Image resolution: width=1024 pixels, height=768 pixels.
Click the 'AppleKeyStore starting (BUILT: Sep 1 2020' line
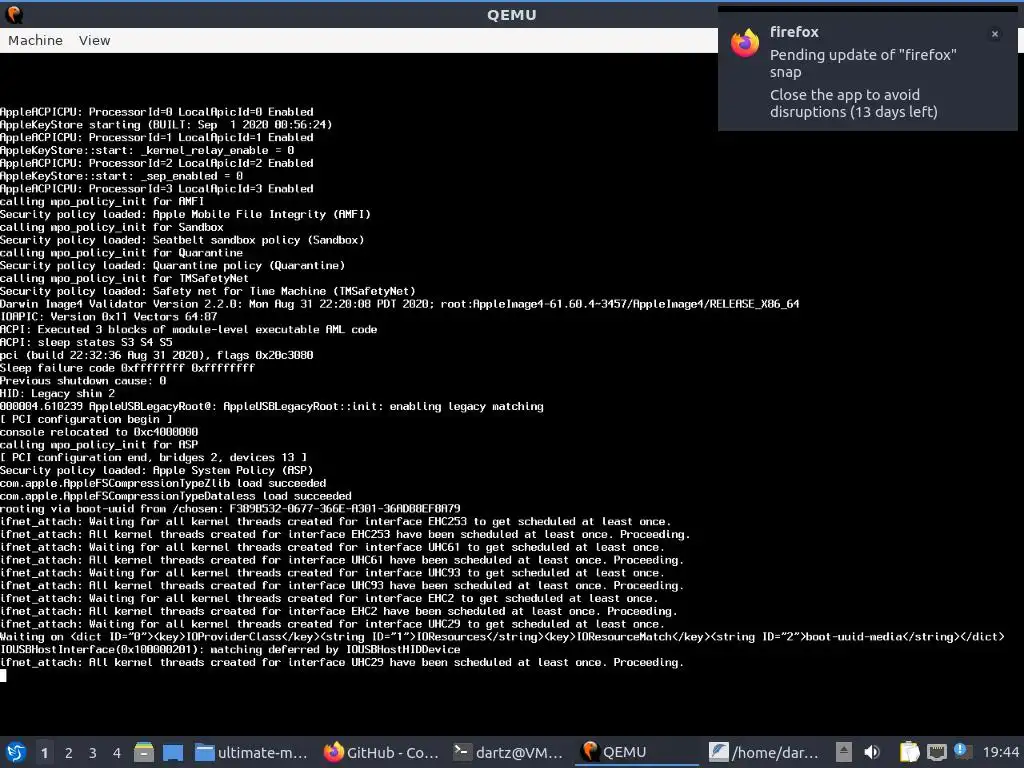(x=166, y=124)
